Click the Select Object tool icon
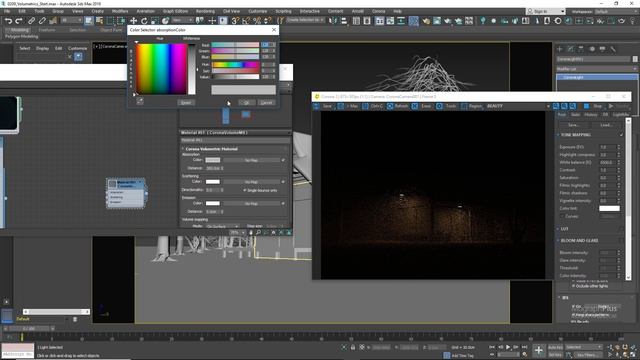Image resolution: width=640 pixels, height=360 pixels. click(89, 20)
